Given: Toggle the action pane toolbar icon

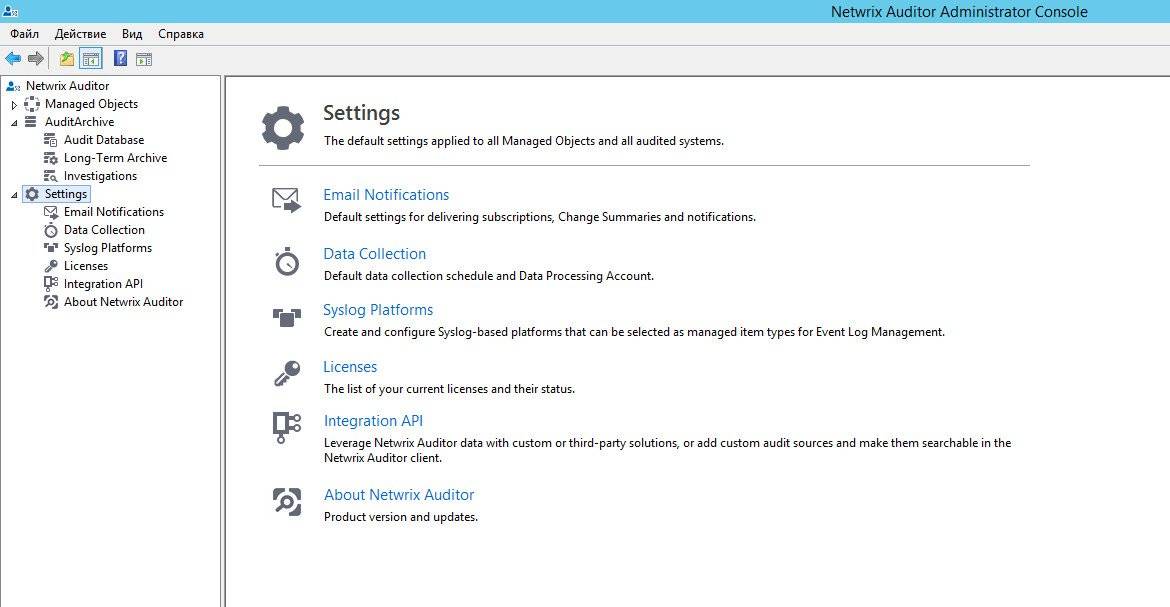Looking at the screenshot, I should tap(144, 59).
